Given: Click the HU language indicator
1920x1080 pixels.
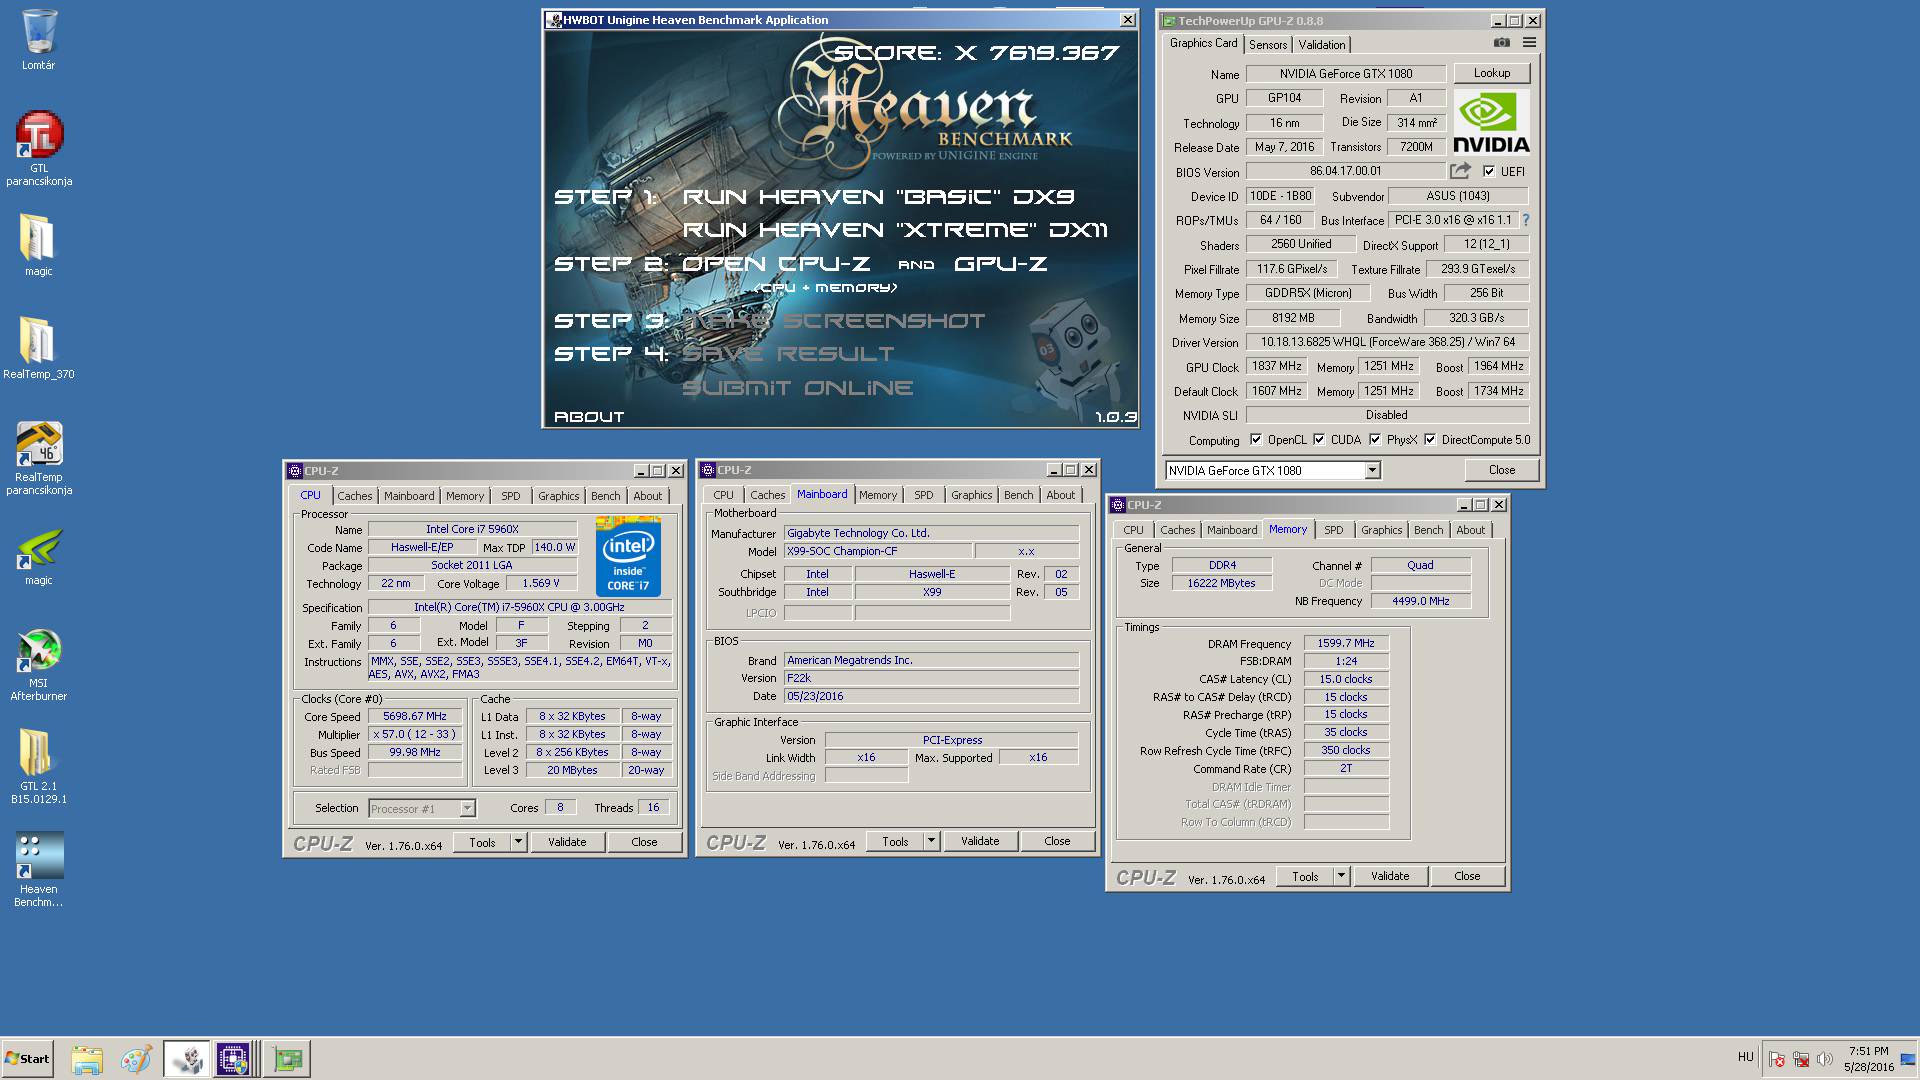Looking at the screenshot, I should click(1745, 1057).
